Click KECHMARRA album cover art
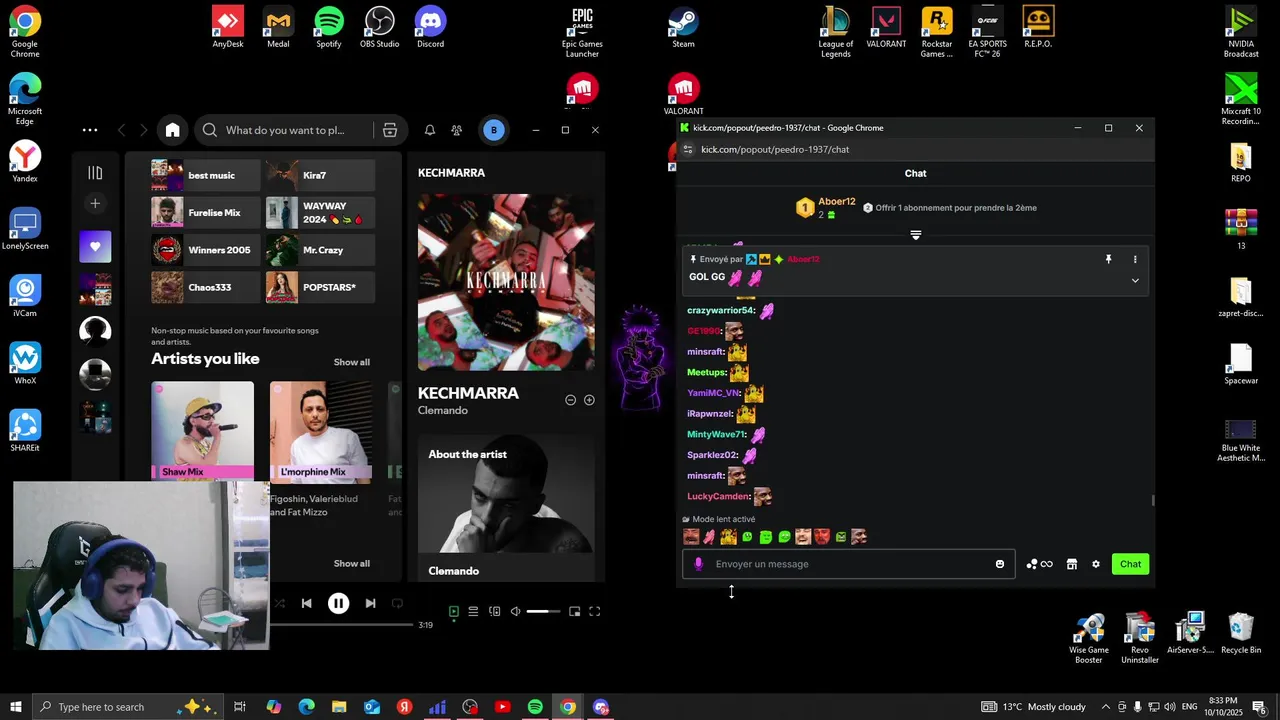The height and width of the screenshot is (720, 1280). pyautogui.click(x=506, y=282)
